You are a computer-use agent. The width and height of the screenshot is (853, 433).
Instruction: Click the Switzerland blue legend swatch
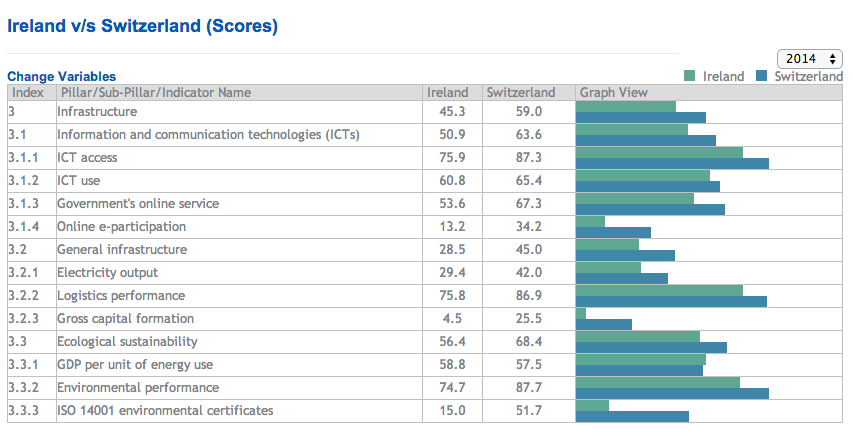(x=761, y=76)
